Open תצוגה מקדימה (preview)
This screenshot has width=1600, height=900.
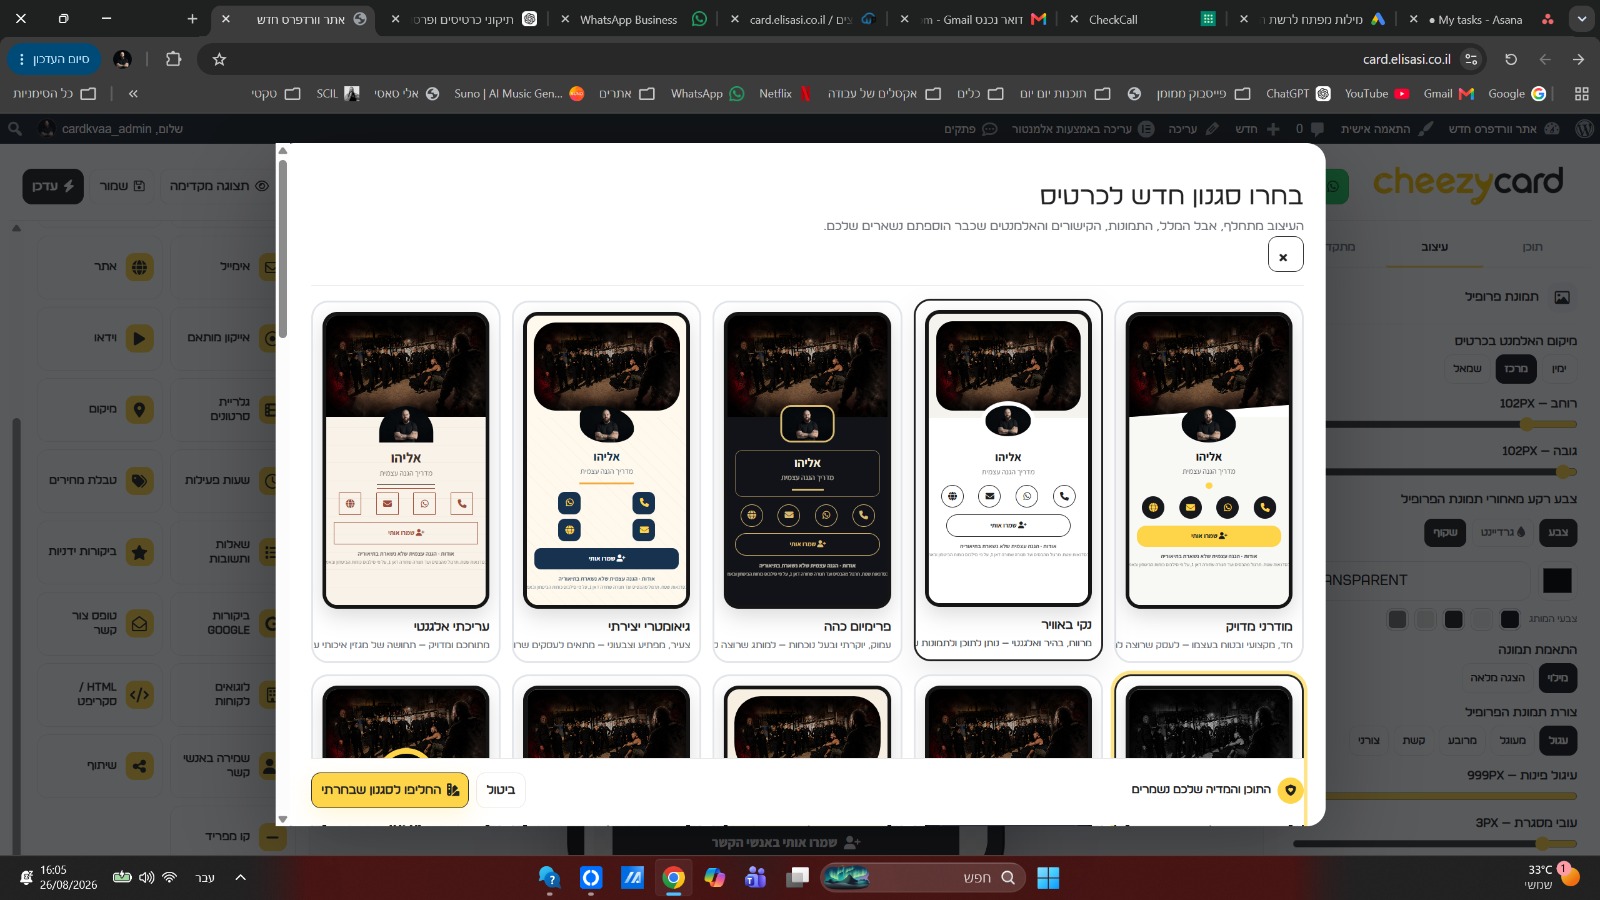219,186
